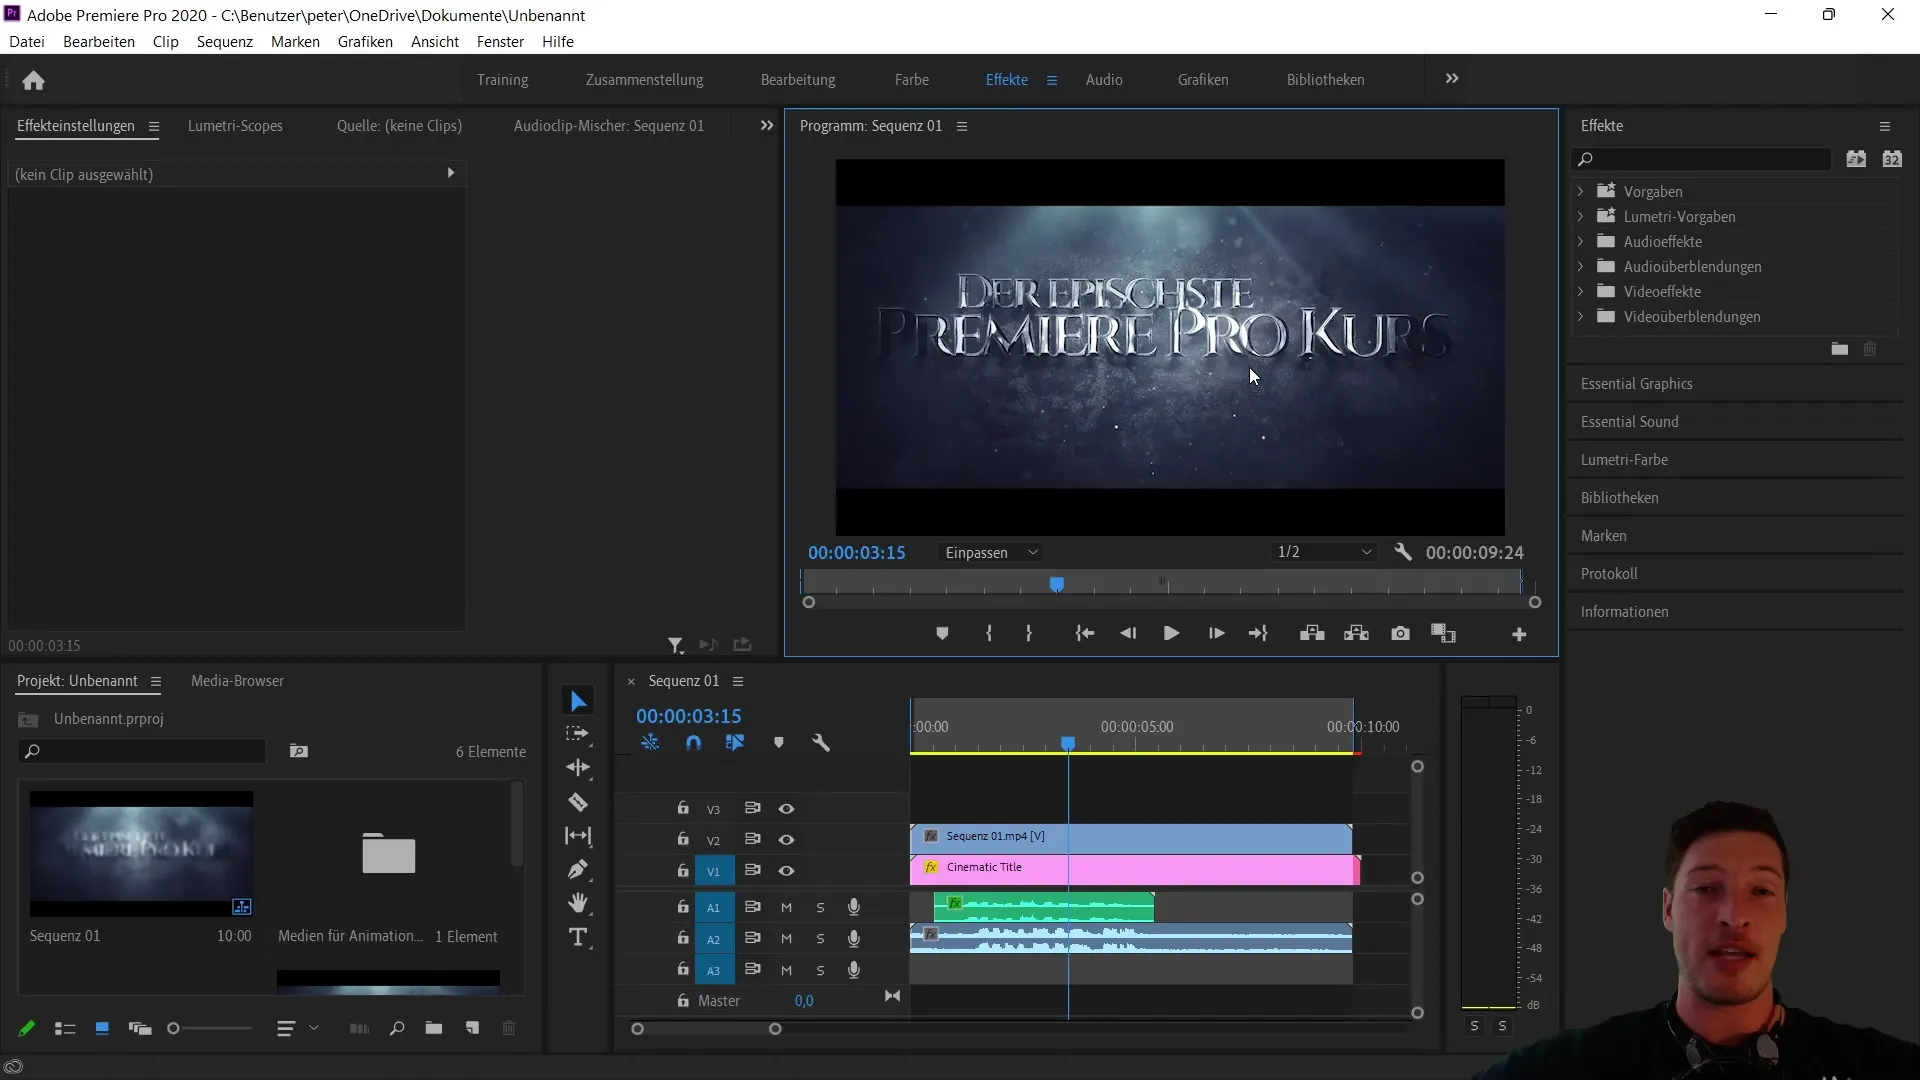
Task: Click the Bearbeitung workspace tab
Action: pyautogui.click(x=798, y=79)
